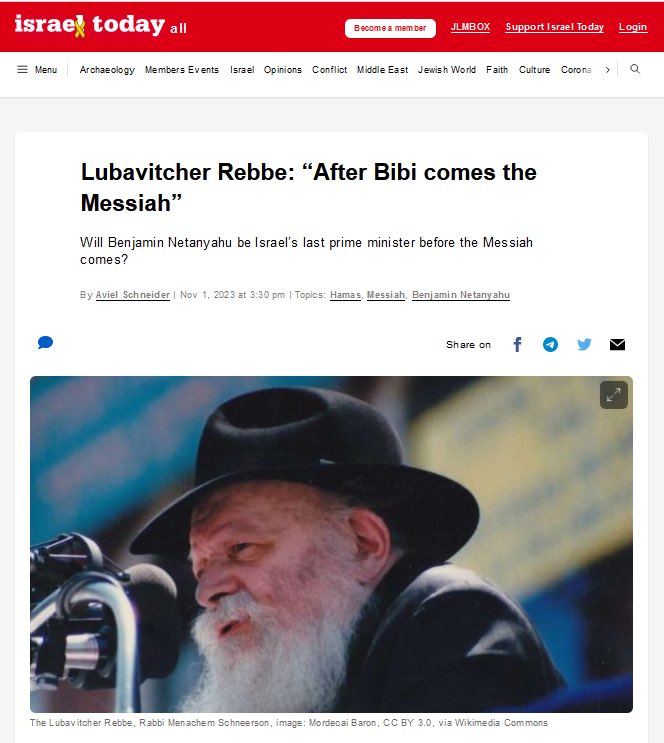
Task: Click Support Israel Today link
Action: [555, 27]
